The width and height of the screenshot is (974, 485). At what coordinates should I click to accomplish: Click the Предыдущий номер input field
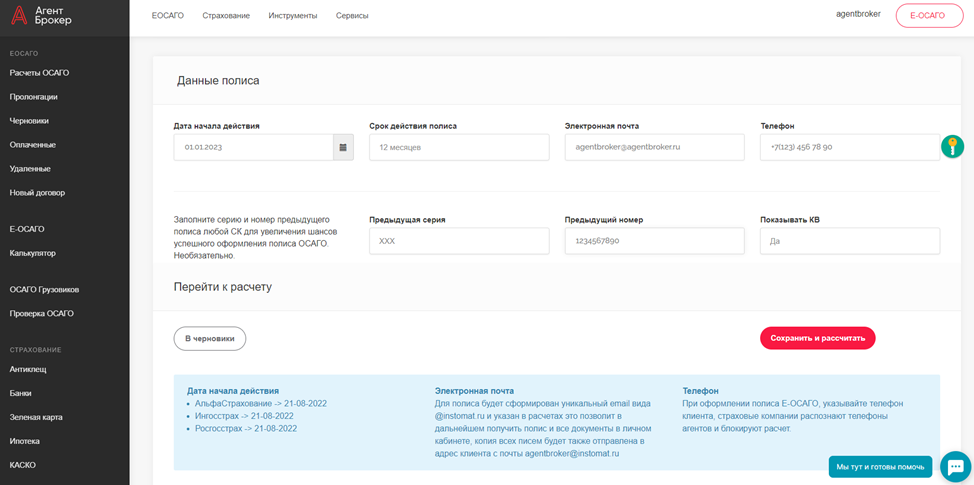(x=654, y=241)
